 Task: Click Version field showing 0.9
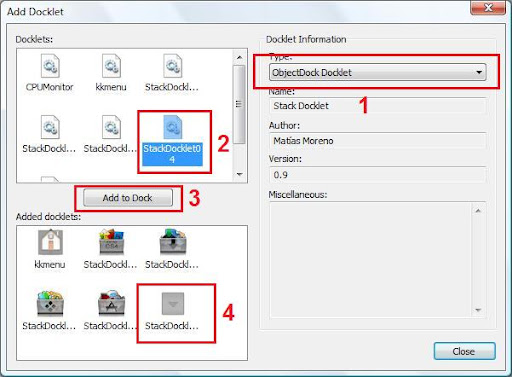click(378, 175)
